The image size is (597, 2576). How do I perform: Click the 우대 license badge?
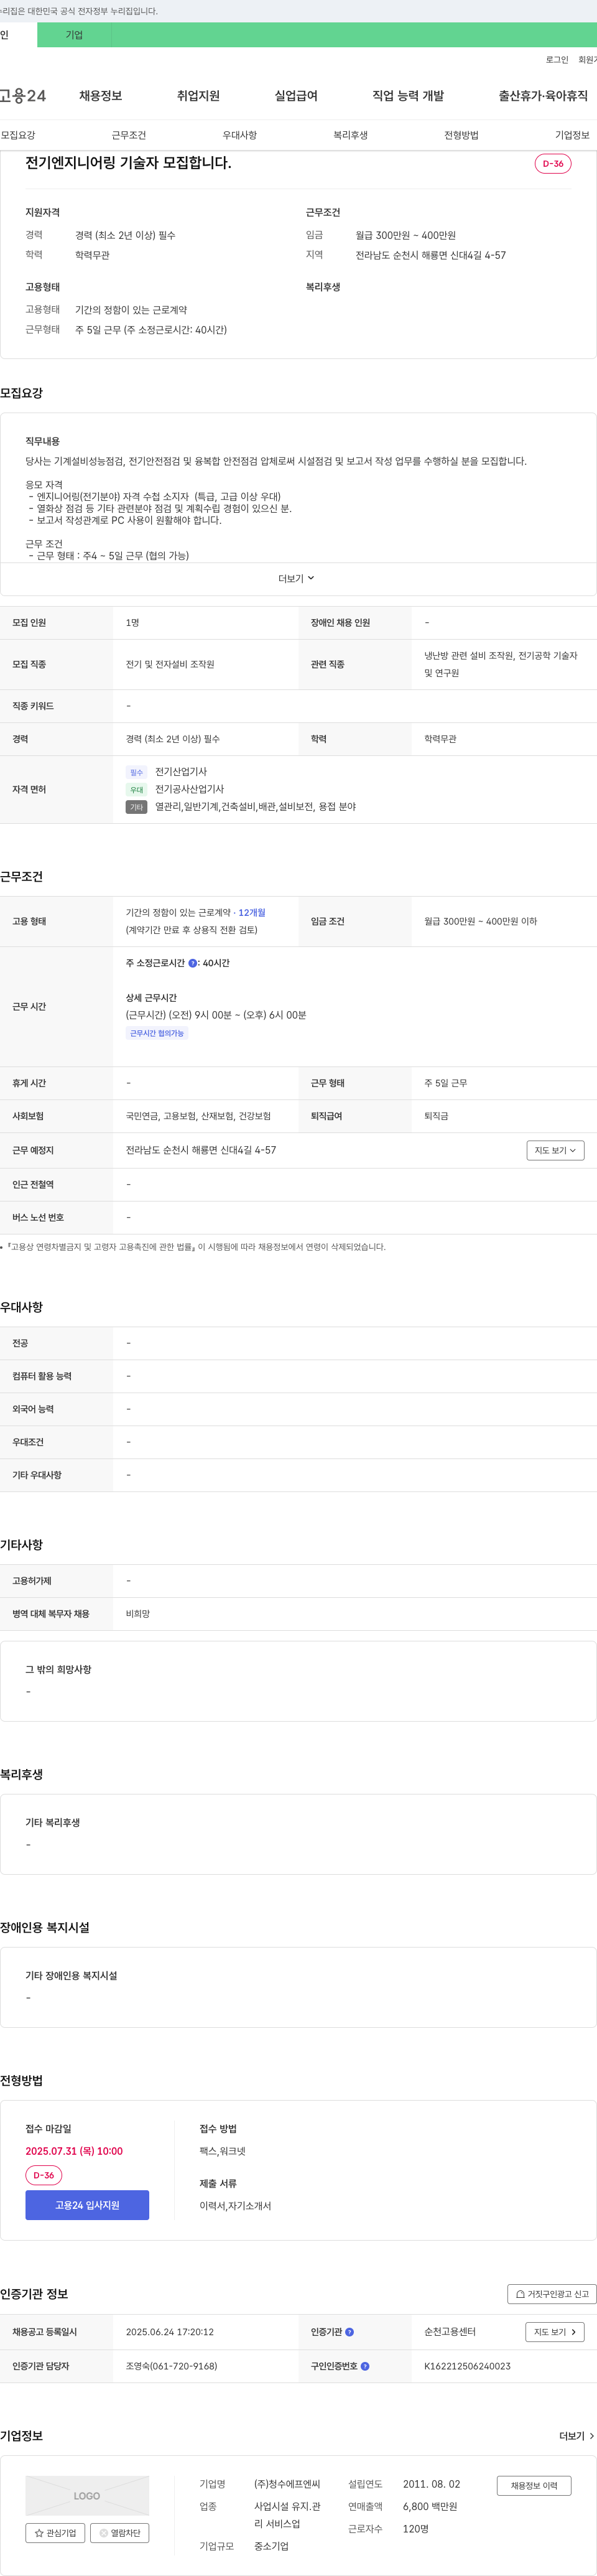point(137,790)
